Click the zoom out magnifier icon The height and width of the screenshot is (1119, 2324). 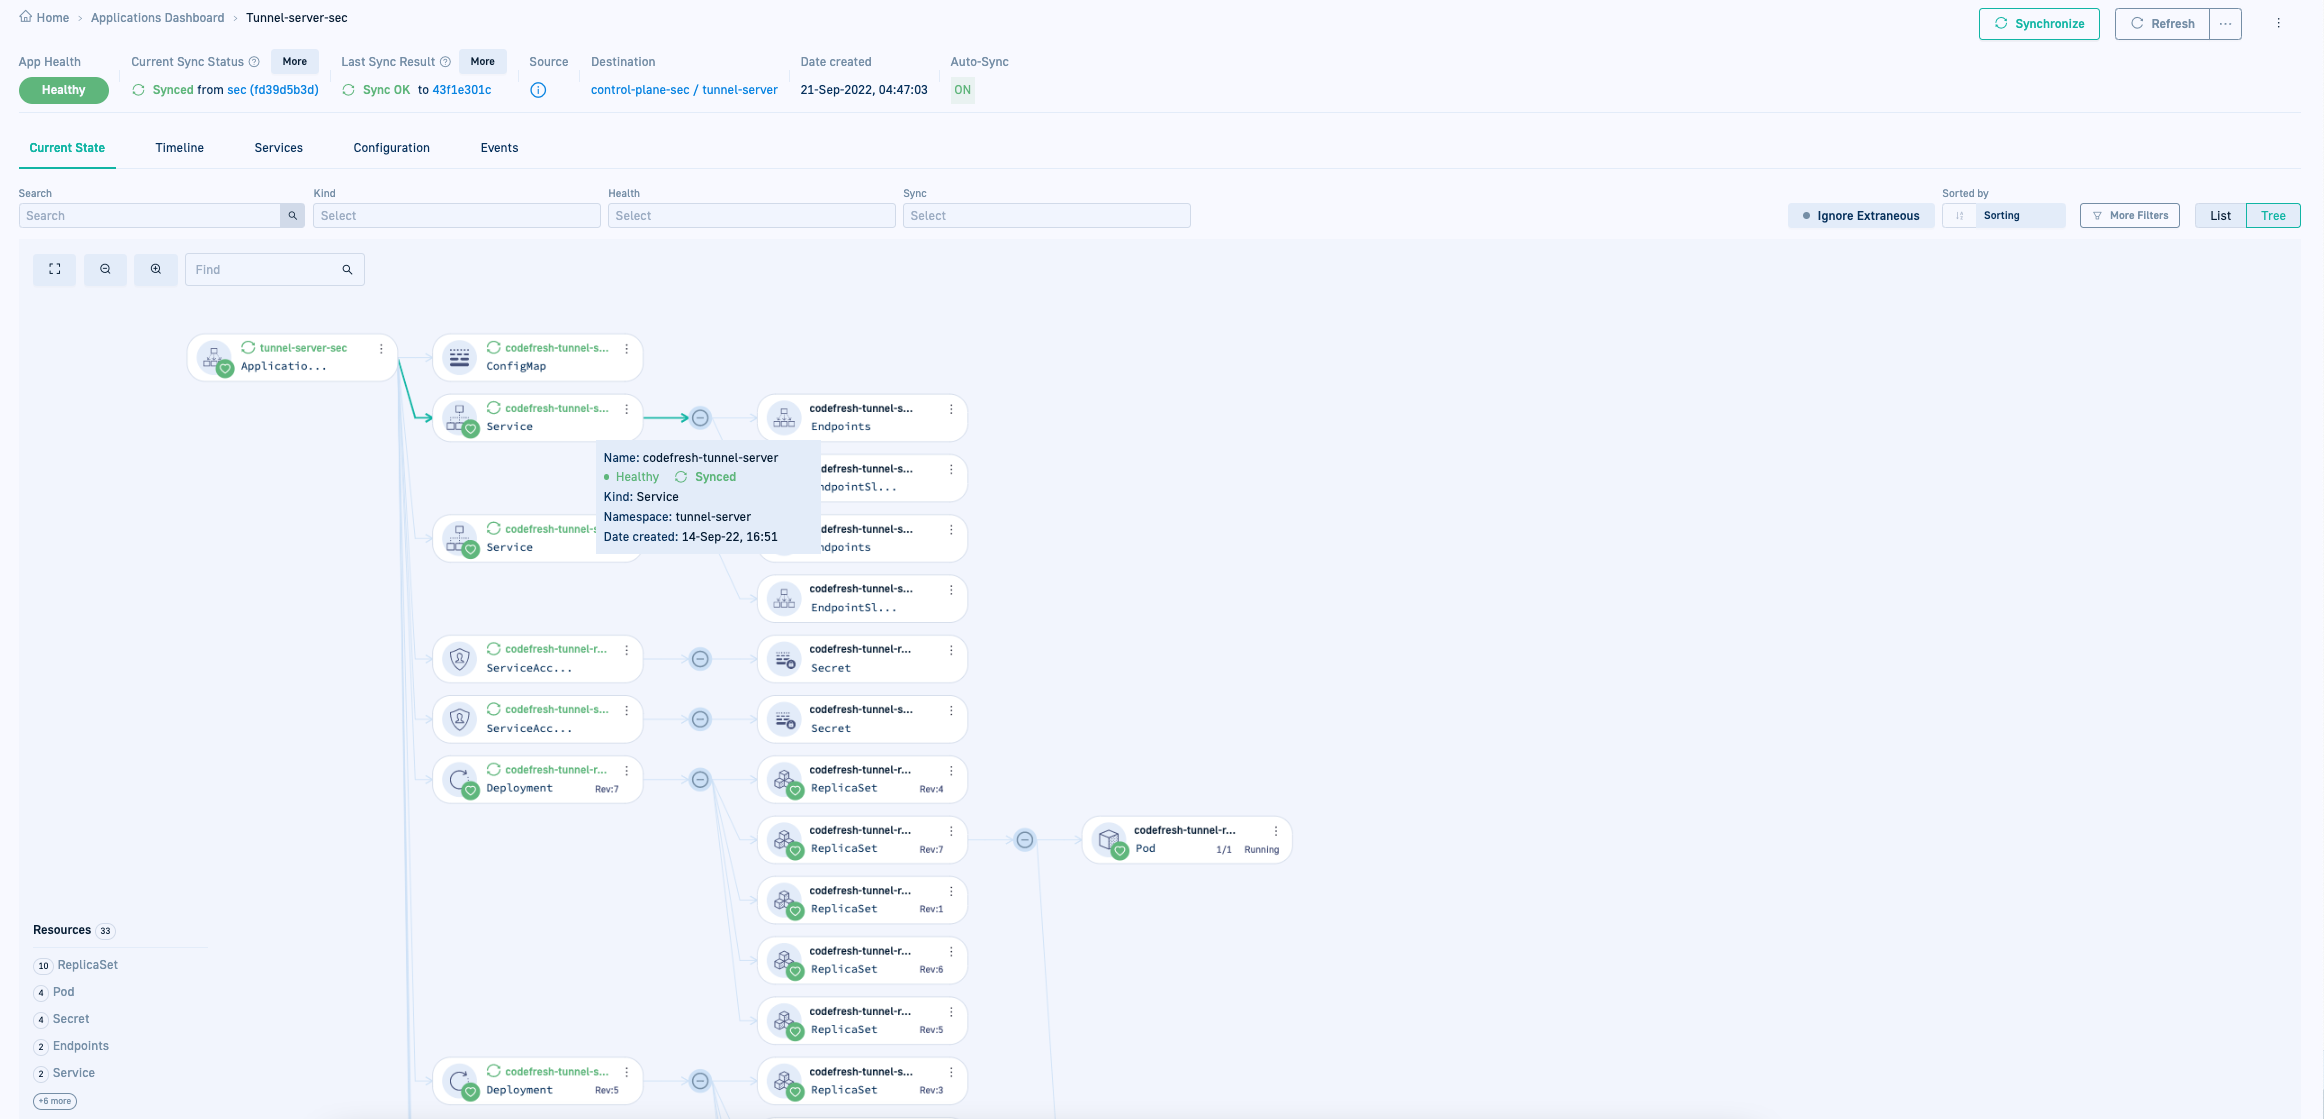click(x=105, y=269)
